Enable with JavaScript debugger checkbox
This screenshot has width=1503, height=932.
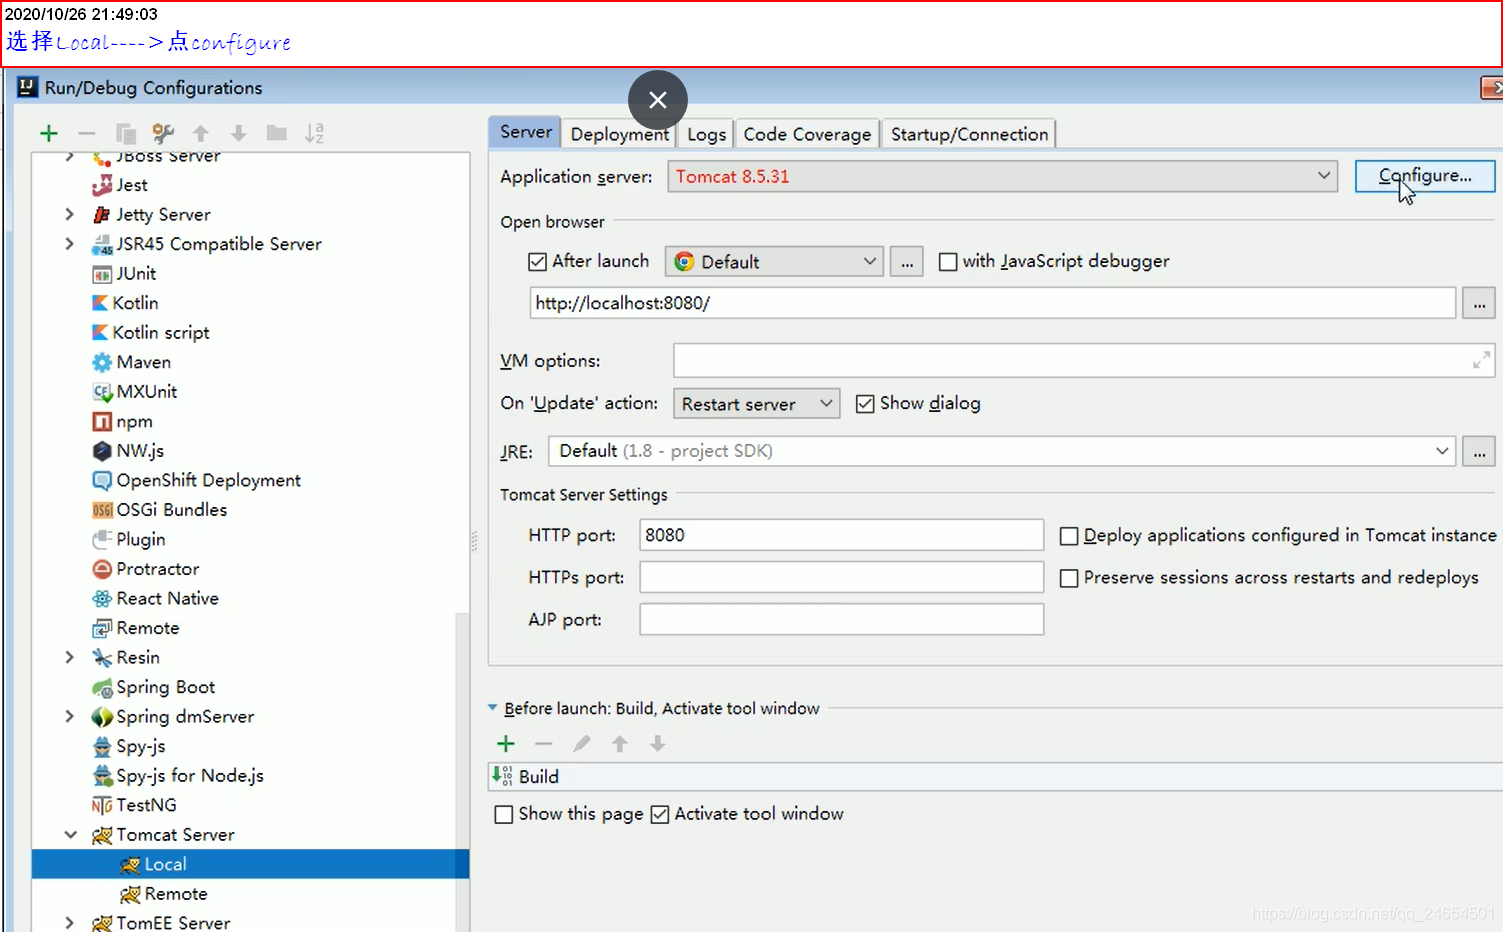[x=948, y=262]
